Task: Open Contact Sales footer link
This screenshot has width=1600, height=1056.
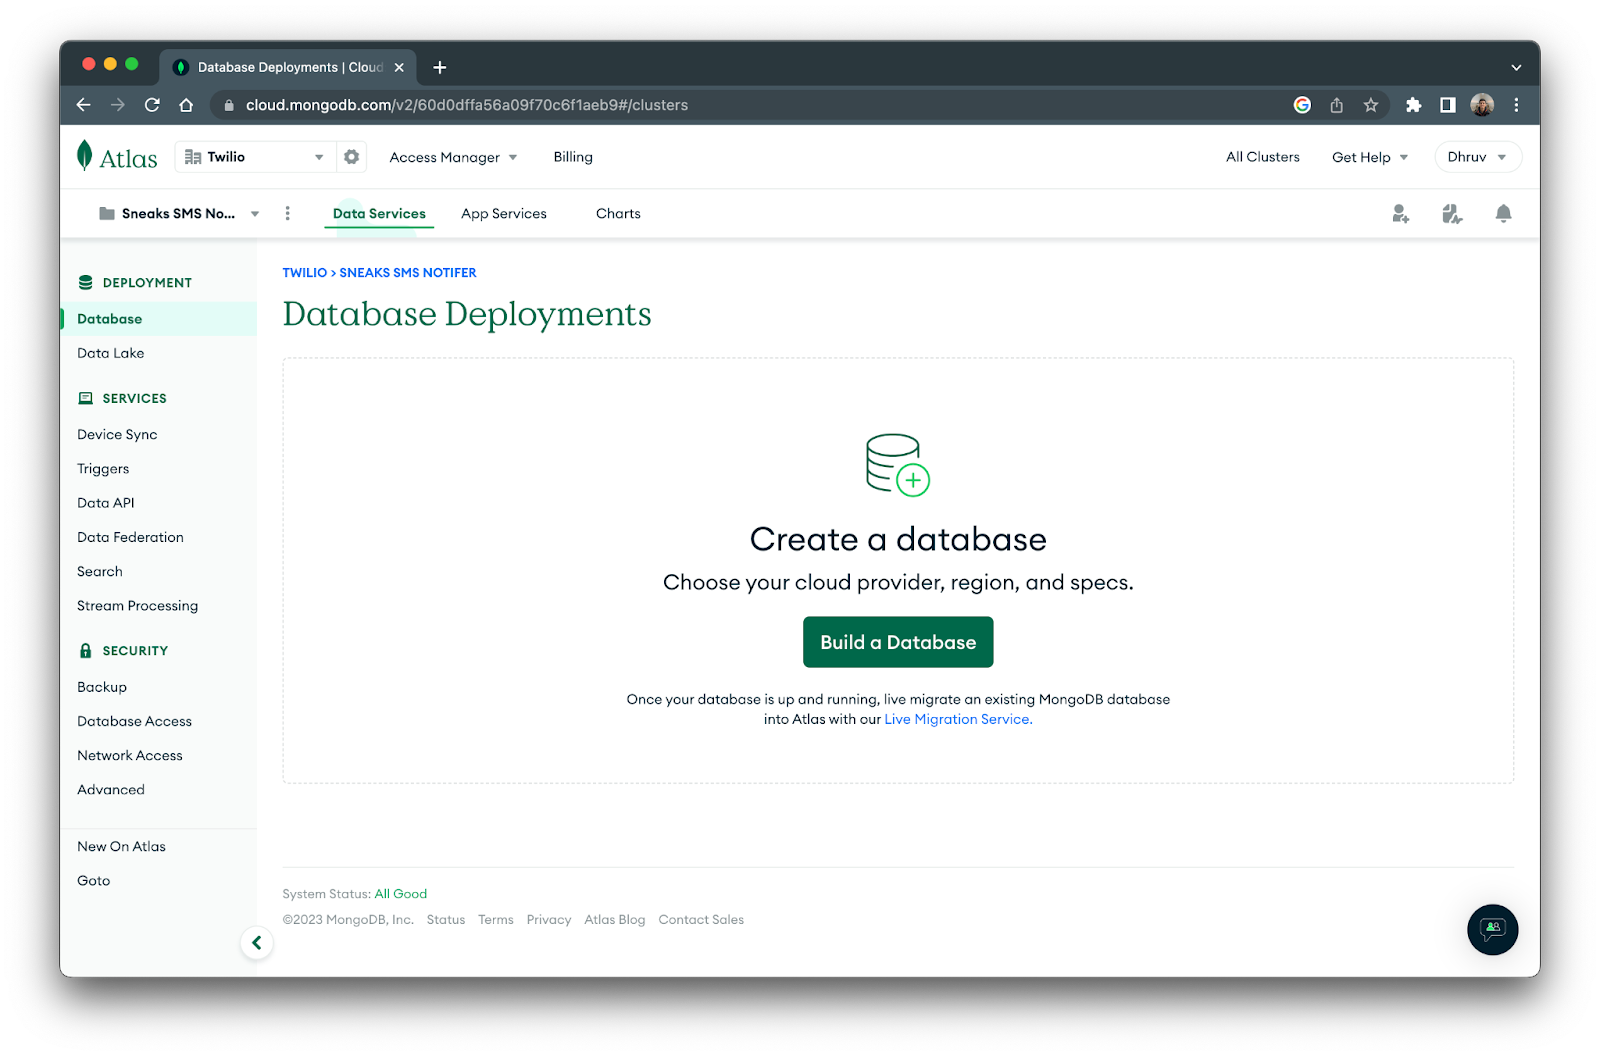Action: (701, 920)
